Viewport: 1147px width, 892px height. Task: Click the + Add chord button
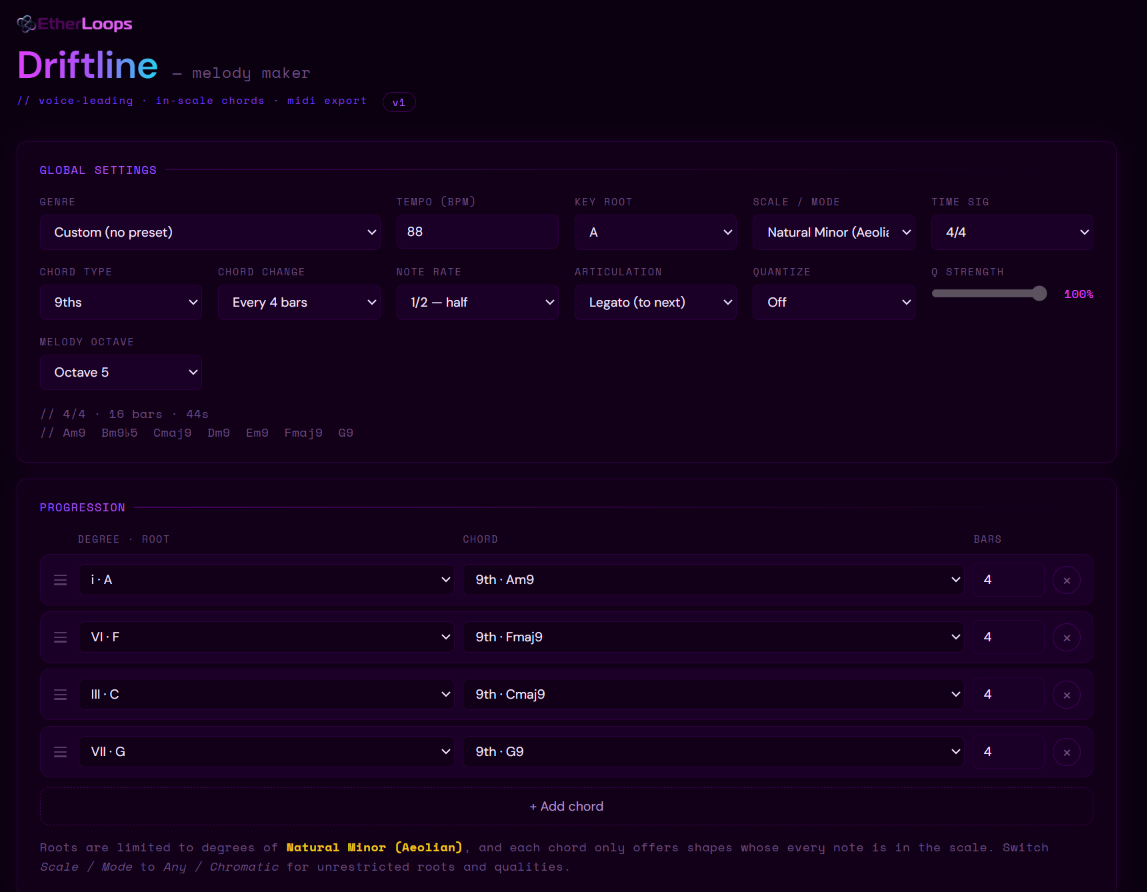[x=566, y=806]
